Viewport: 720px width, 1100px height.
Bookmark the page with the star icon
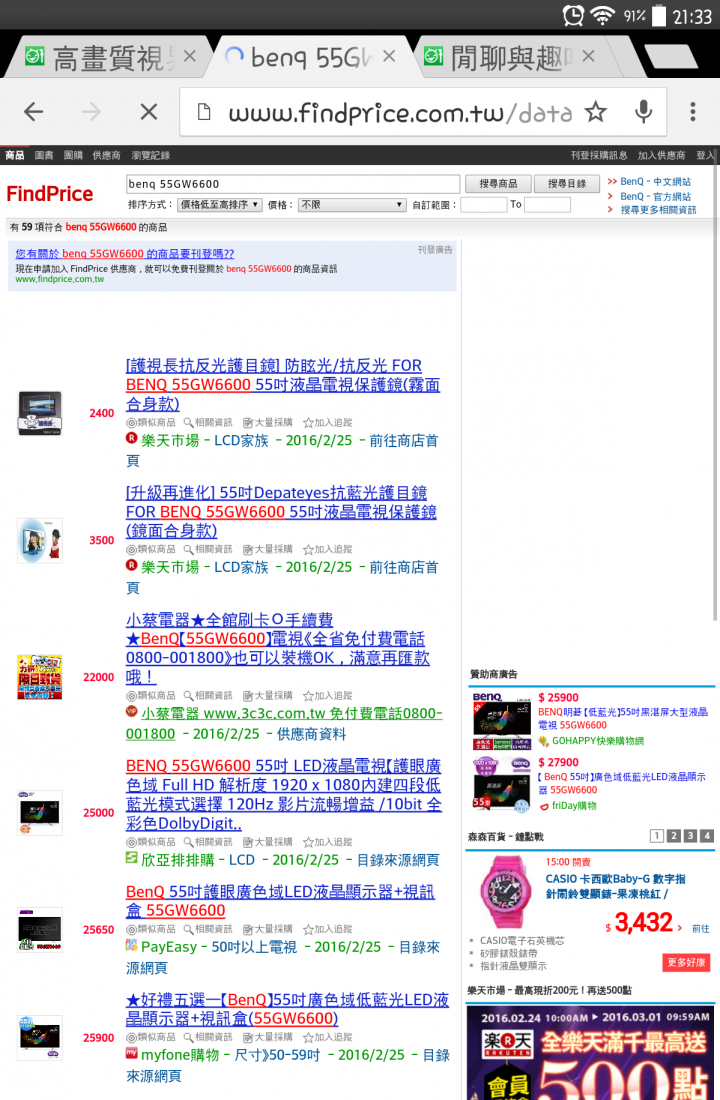tap(596, 112)
